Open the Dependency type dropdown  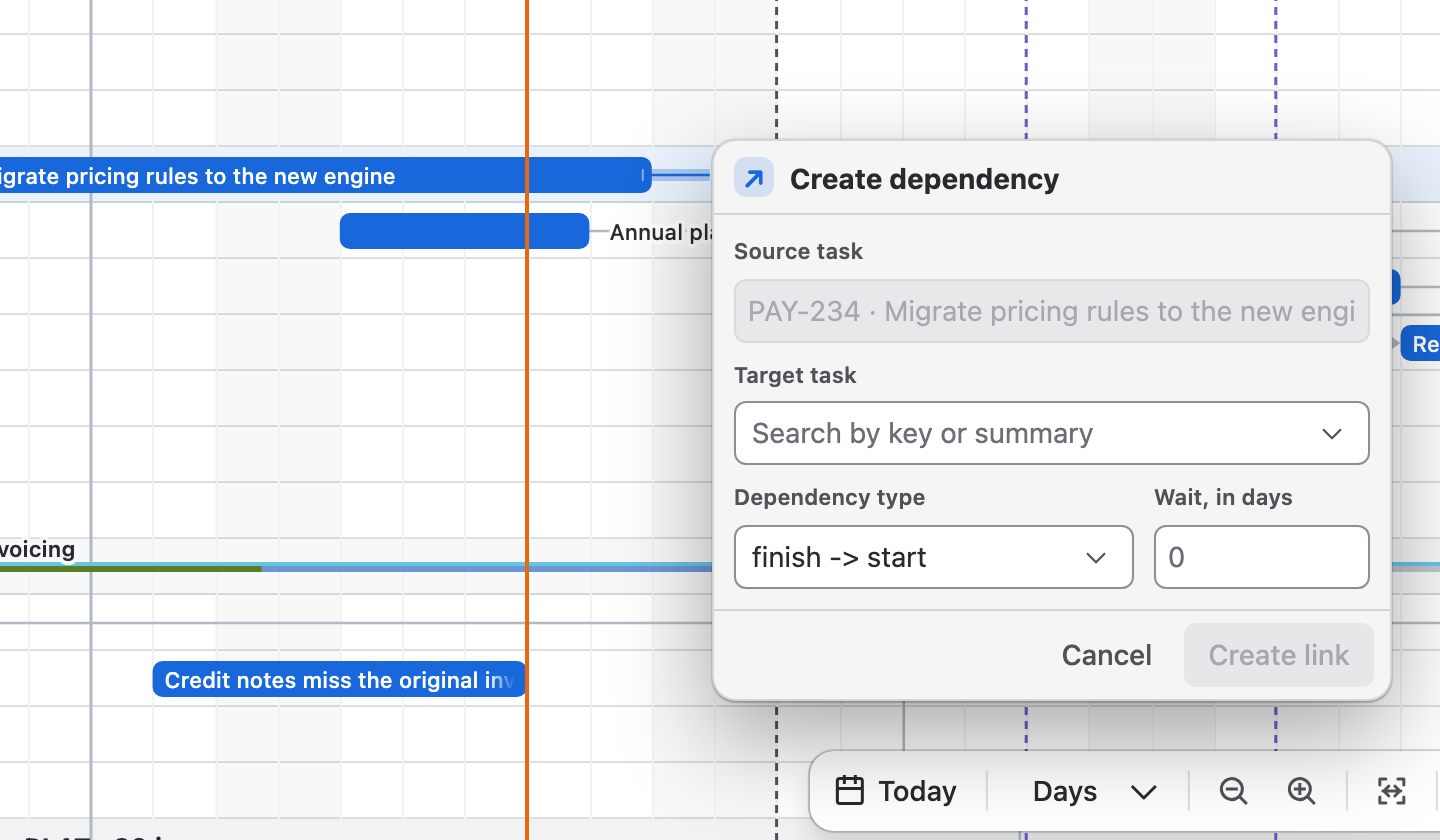click(933, 557)
